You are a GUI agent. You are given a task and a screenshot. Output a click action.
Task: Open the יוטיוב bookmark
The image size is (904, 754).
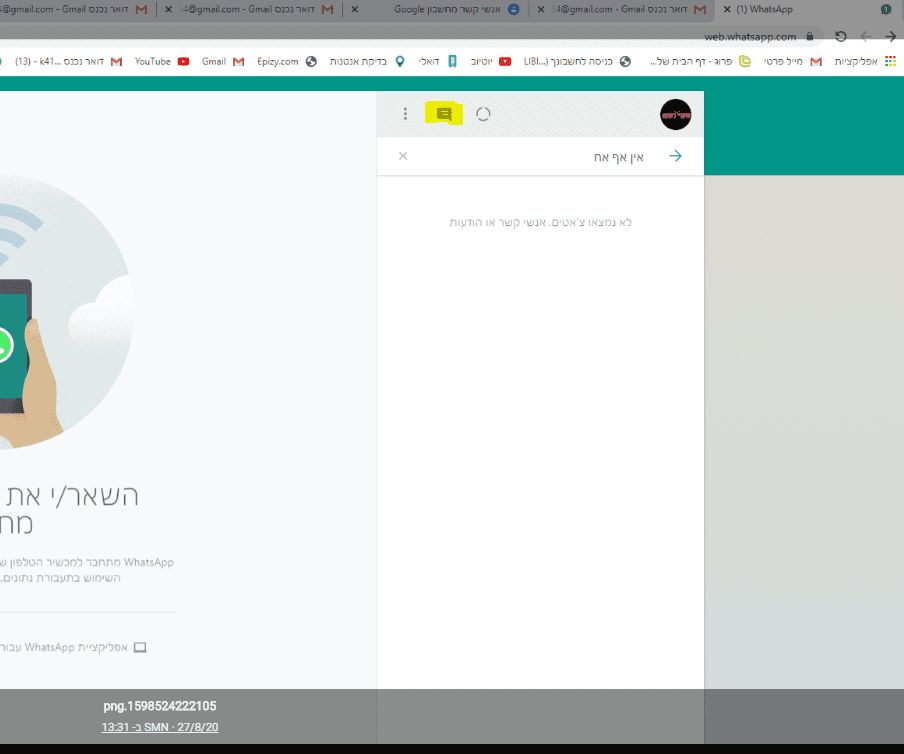click(491, 61)
